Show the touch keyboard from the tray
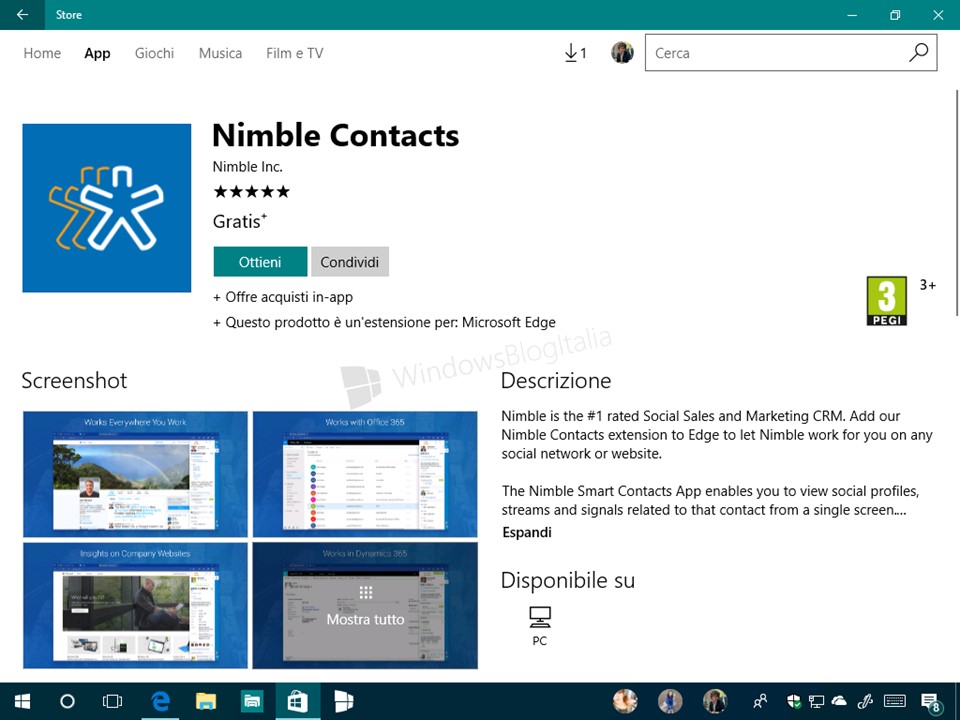The height and width of the screenshot is (720, 960). pos(895,701)
